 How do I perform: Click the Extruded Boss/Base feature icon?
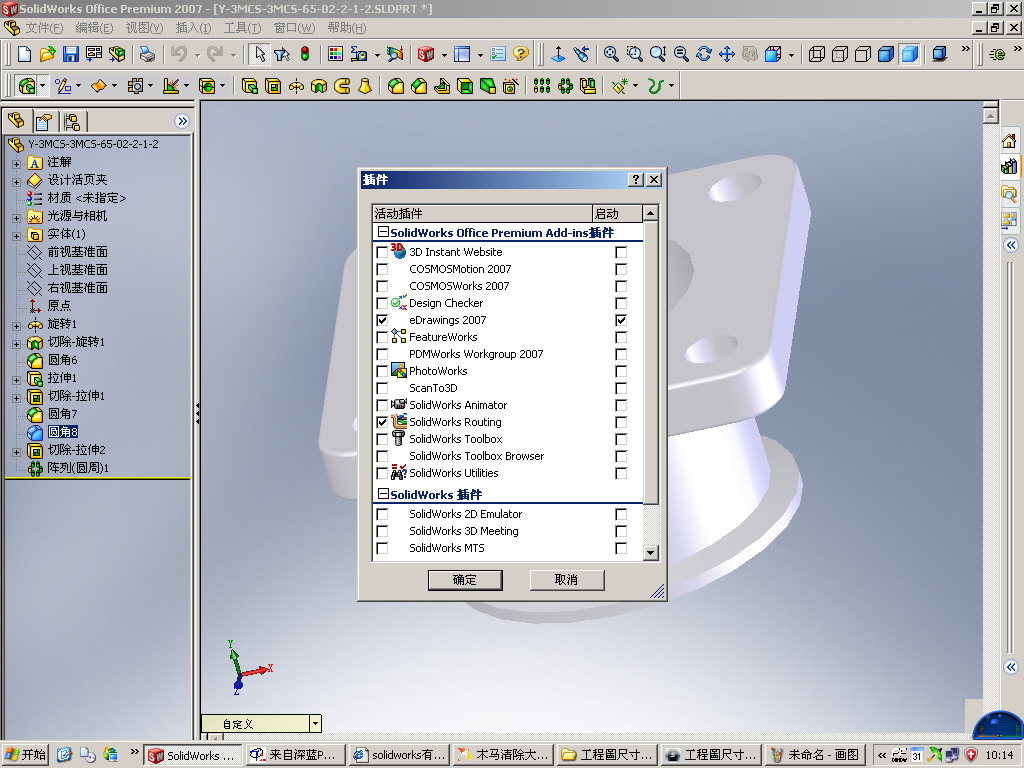[249, 86]
